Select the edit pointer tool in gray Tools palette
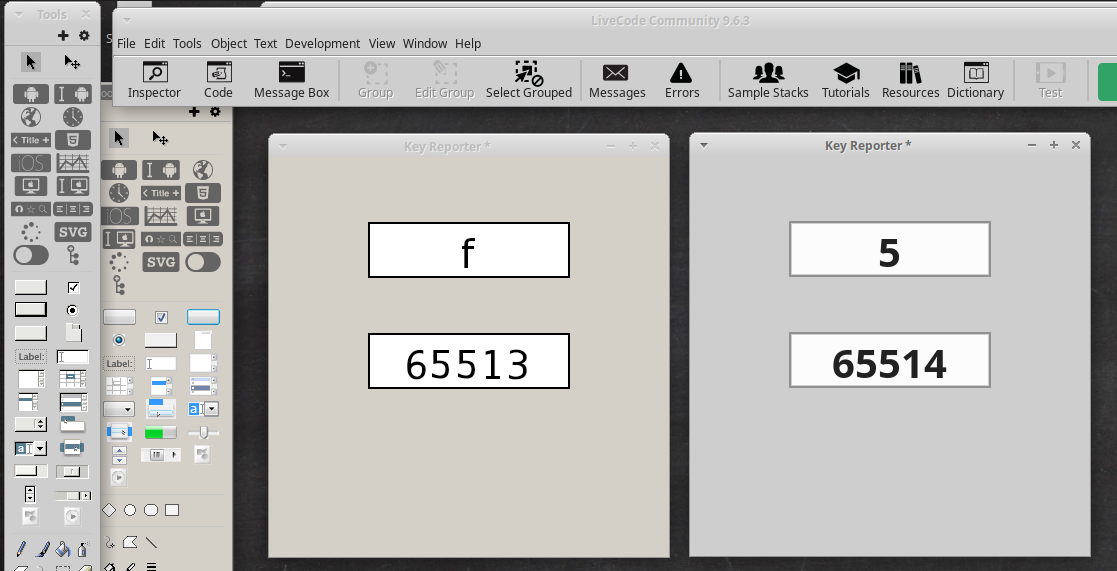 coord(72,62)
